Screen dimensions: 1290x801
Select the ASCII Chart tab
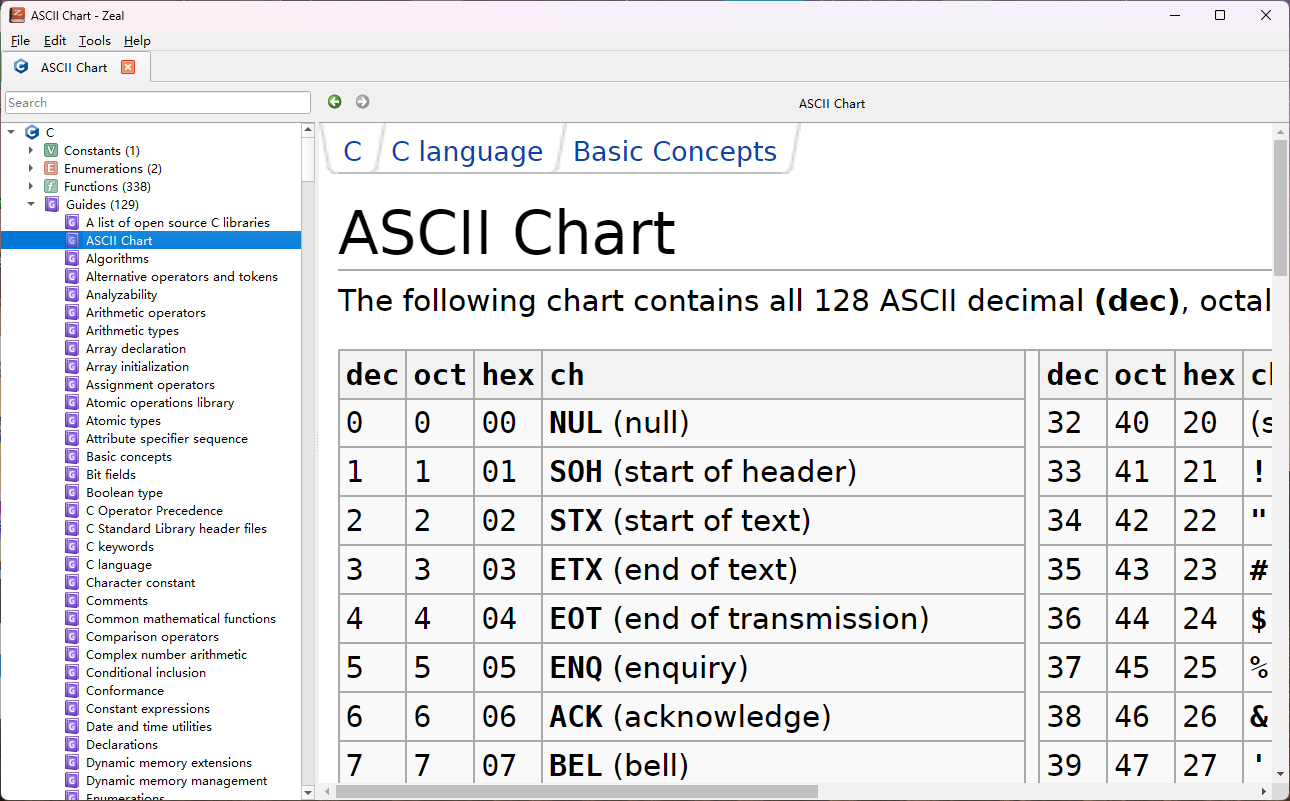click(75, 67)
